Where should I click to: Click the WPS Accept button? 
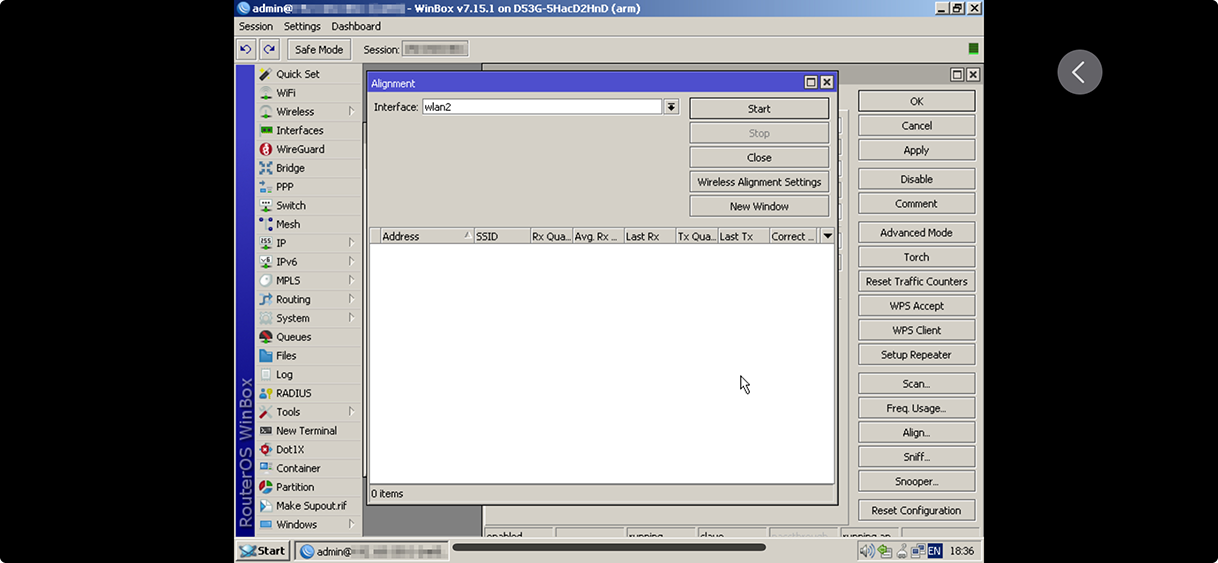(916, 306)
